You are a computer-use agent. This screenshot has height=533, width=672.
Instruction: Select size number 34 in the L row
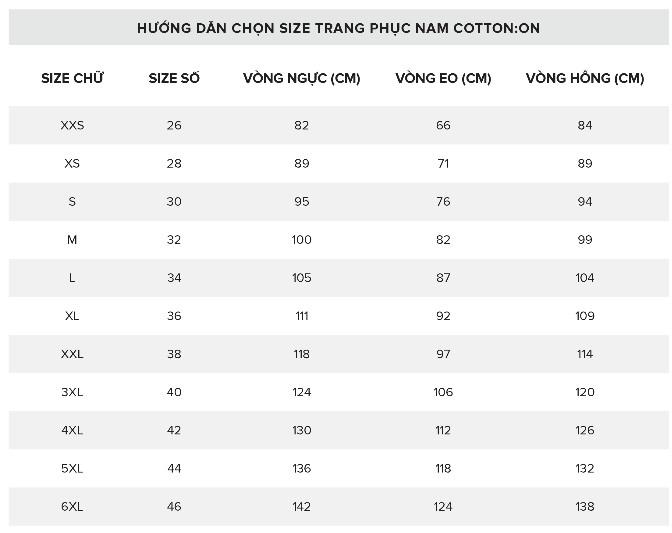pos(174,278)
